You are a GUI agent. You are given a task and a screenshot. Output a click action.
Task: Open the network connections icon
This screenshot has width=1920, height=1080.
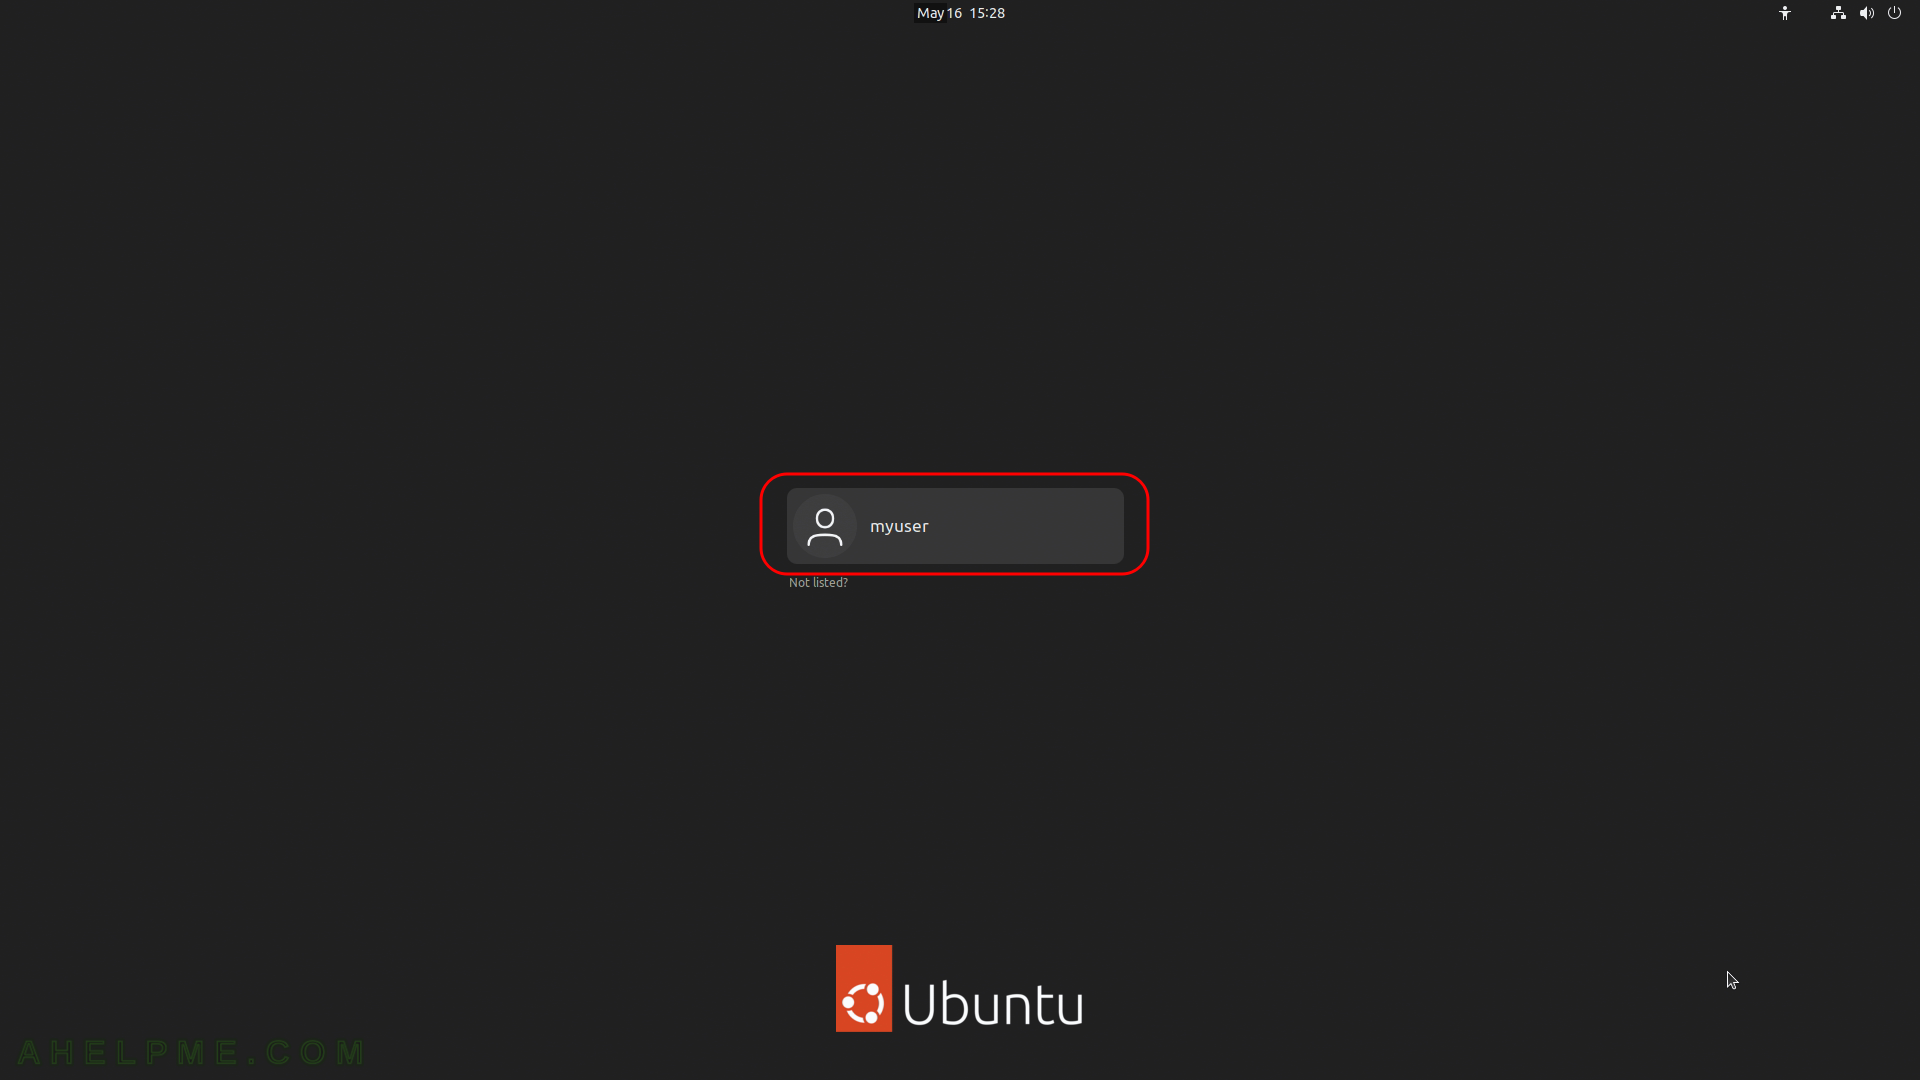(x=1838, y=13)
